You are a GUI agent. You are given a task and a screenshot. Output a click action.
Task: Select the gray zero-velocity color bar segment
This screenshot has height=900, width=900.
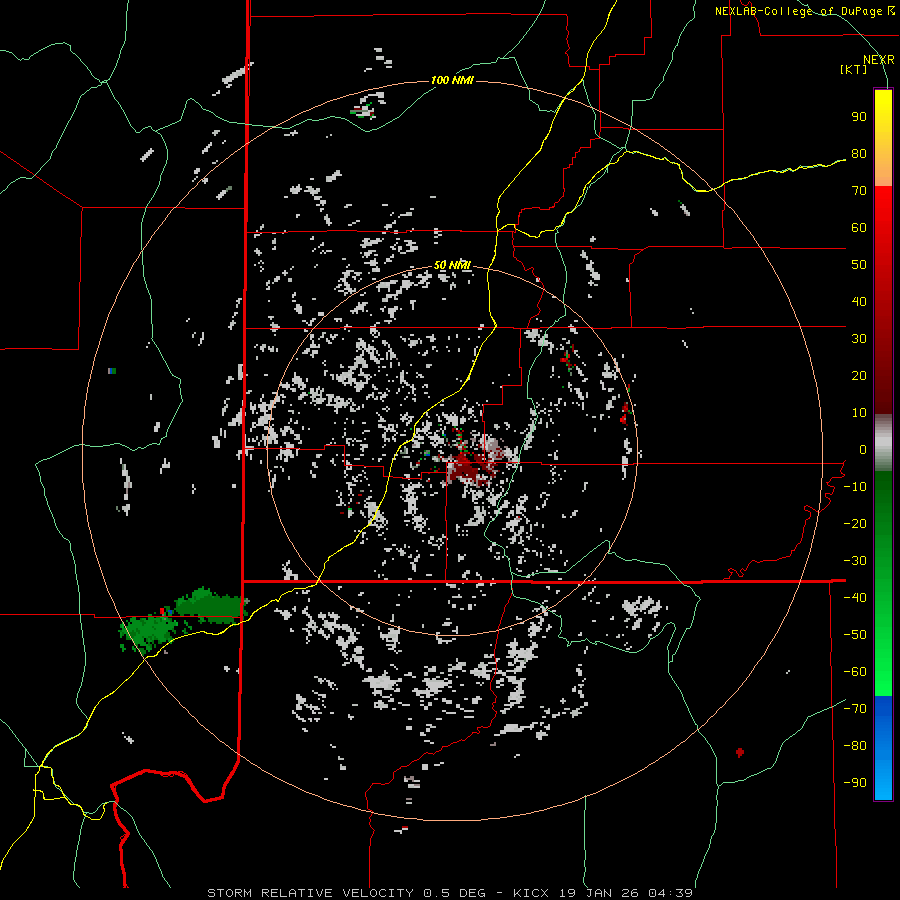click(x=883, y=442)
